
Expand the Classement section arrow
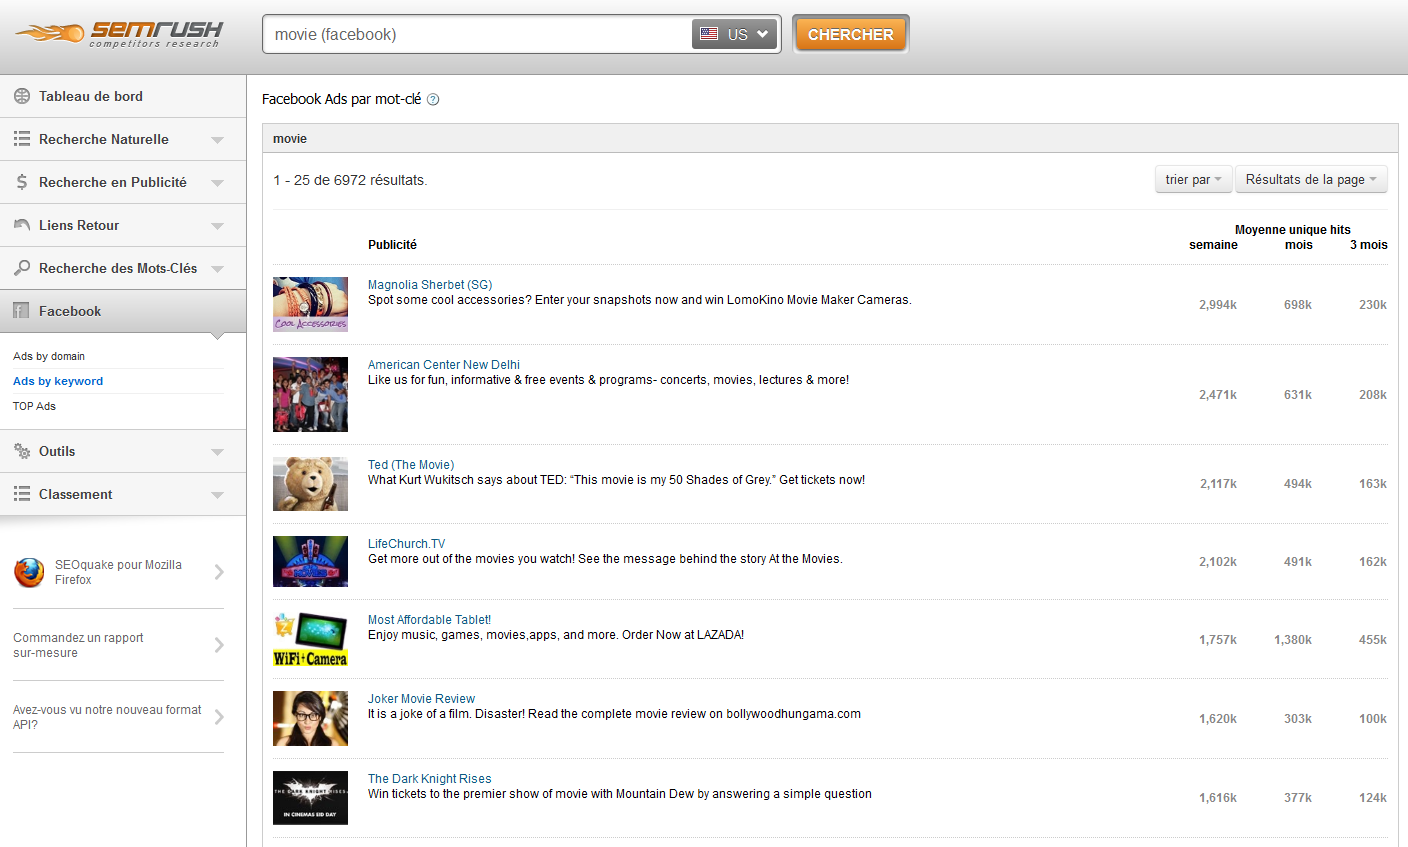click(x=217, y=495)
